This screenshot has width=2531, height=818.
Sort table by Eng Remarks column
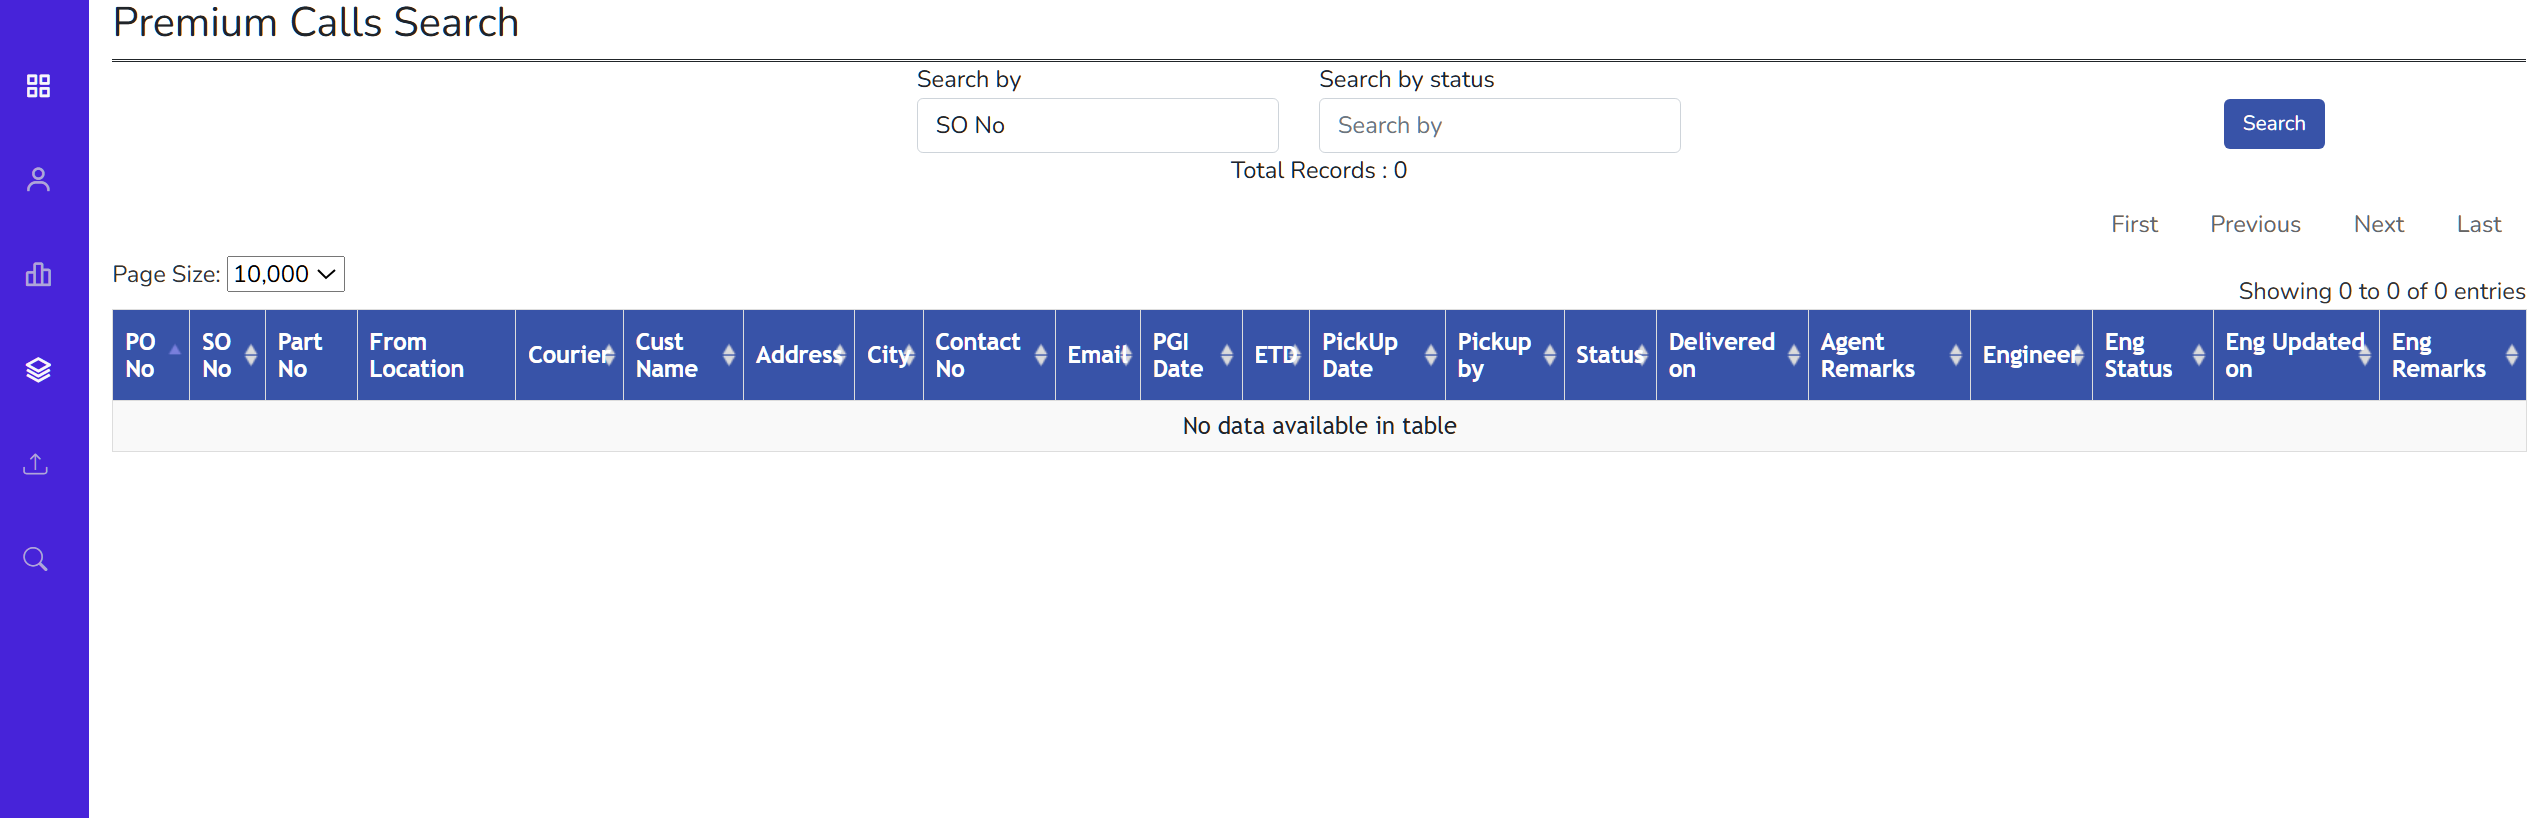(x=2453, y=355)
